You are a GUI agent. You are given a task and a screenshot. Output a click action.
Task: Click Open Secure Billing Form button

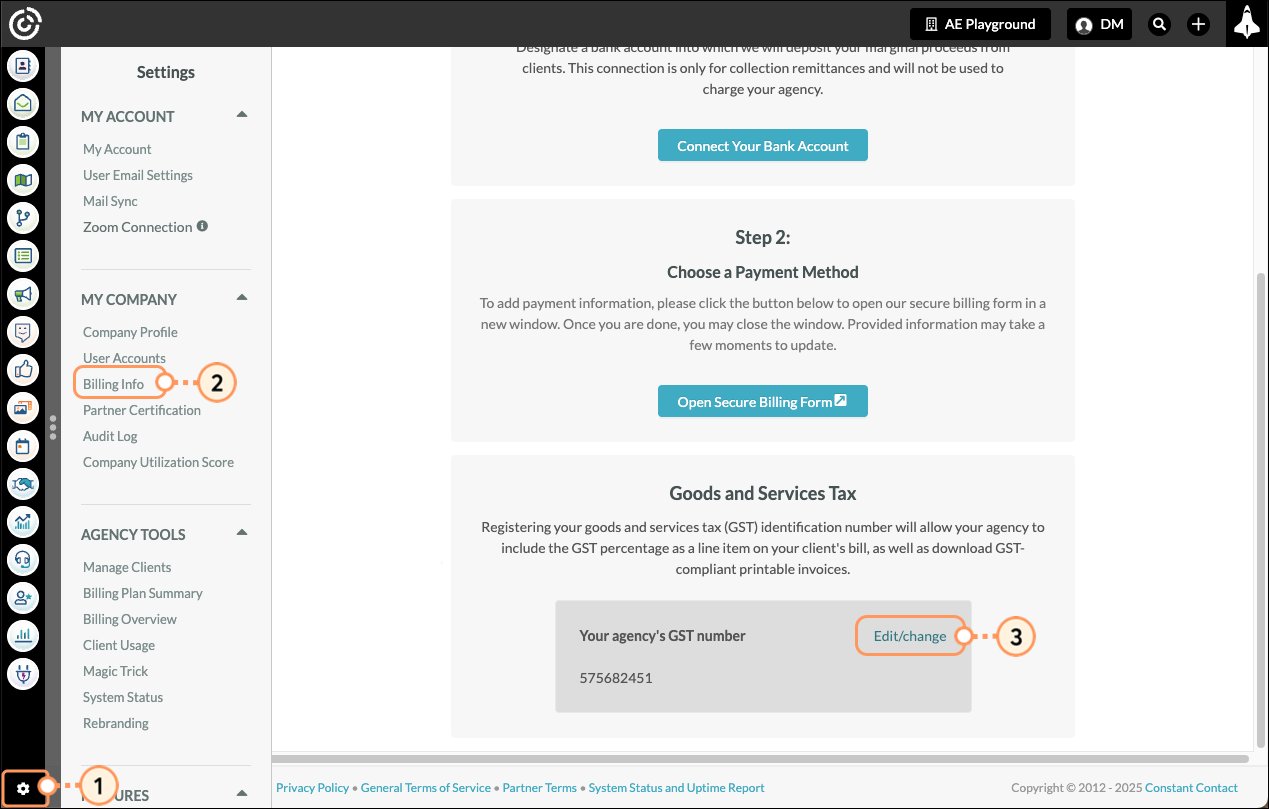click(763, 401)
